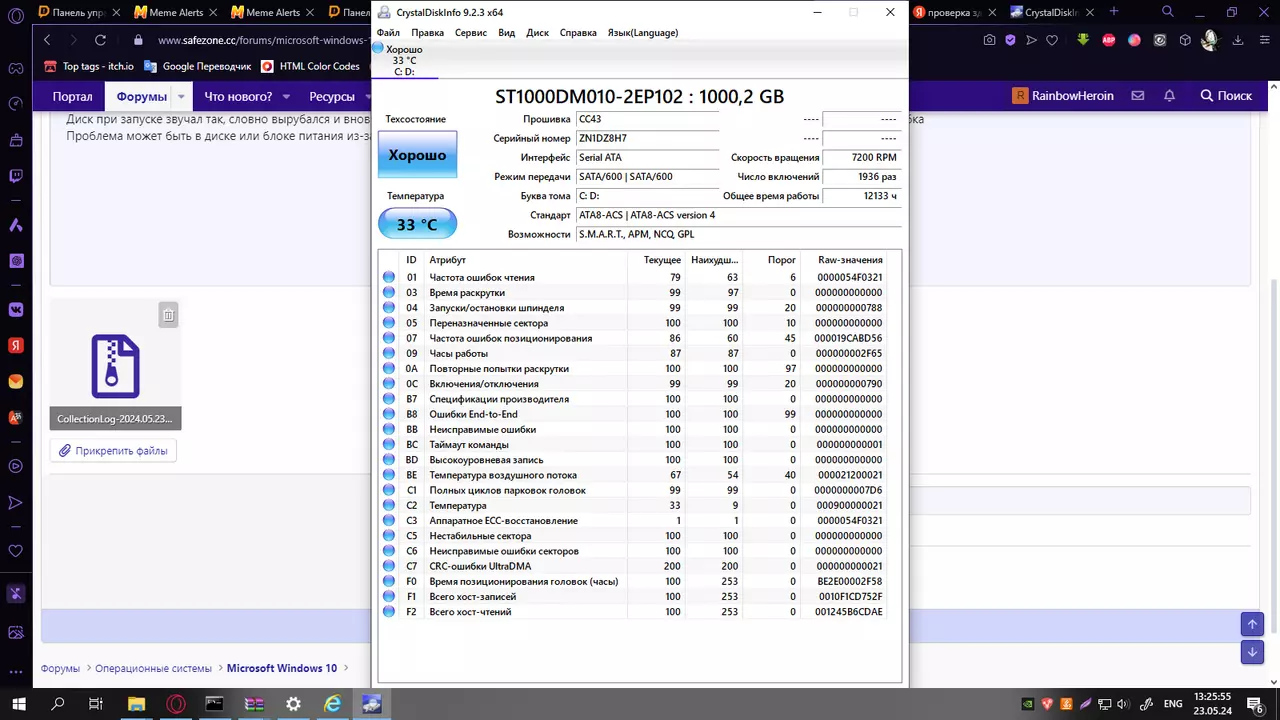Open the Top tags - itch.io bookmark
The image size is (1280, 720).
(x=89, y=67)
